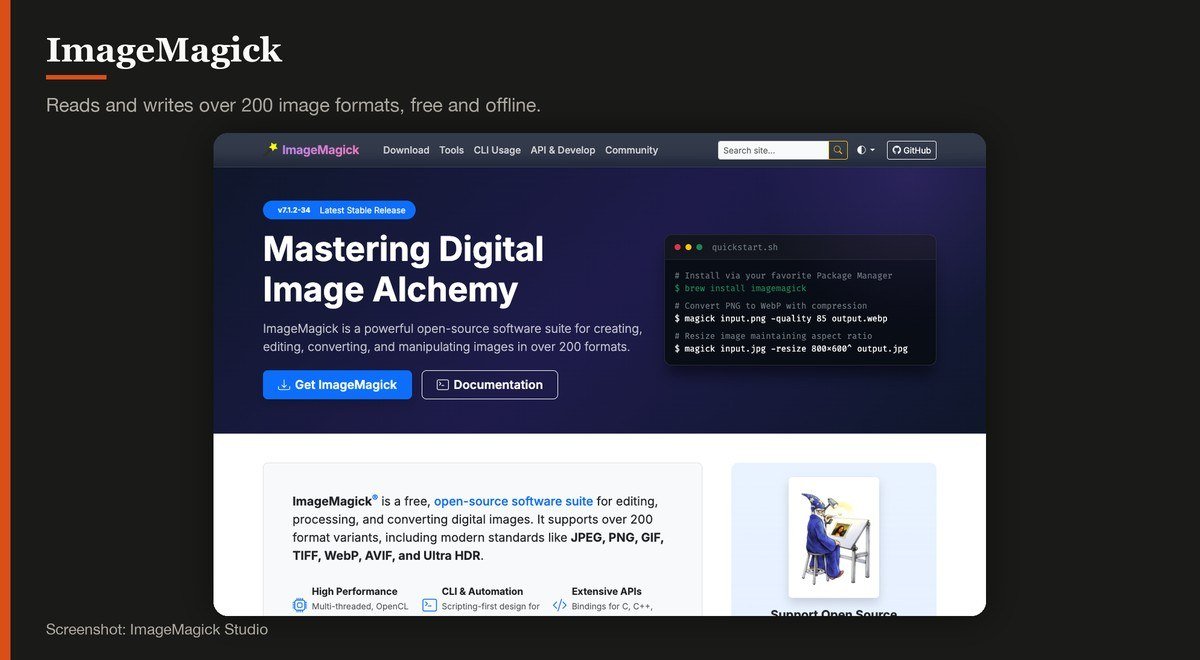Open the API & Develop menu
Viewport: 1200px width, 660px height.
(563, 150)
